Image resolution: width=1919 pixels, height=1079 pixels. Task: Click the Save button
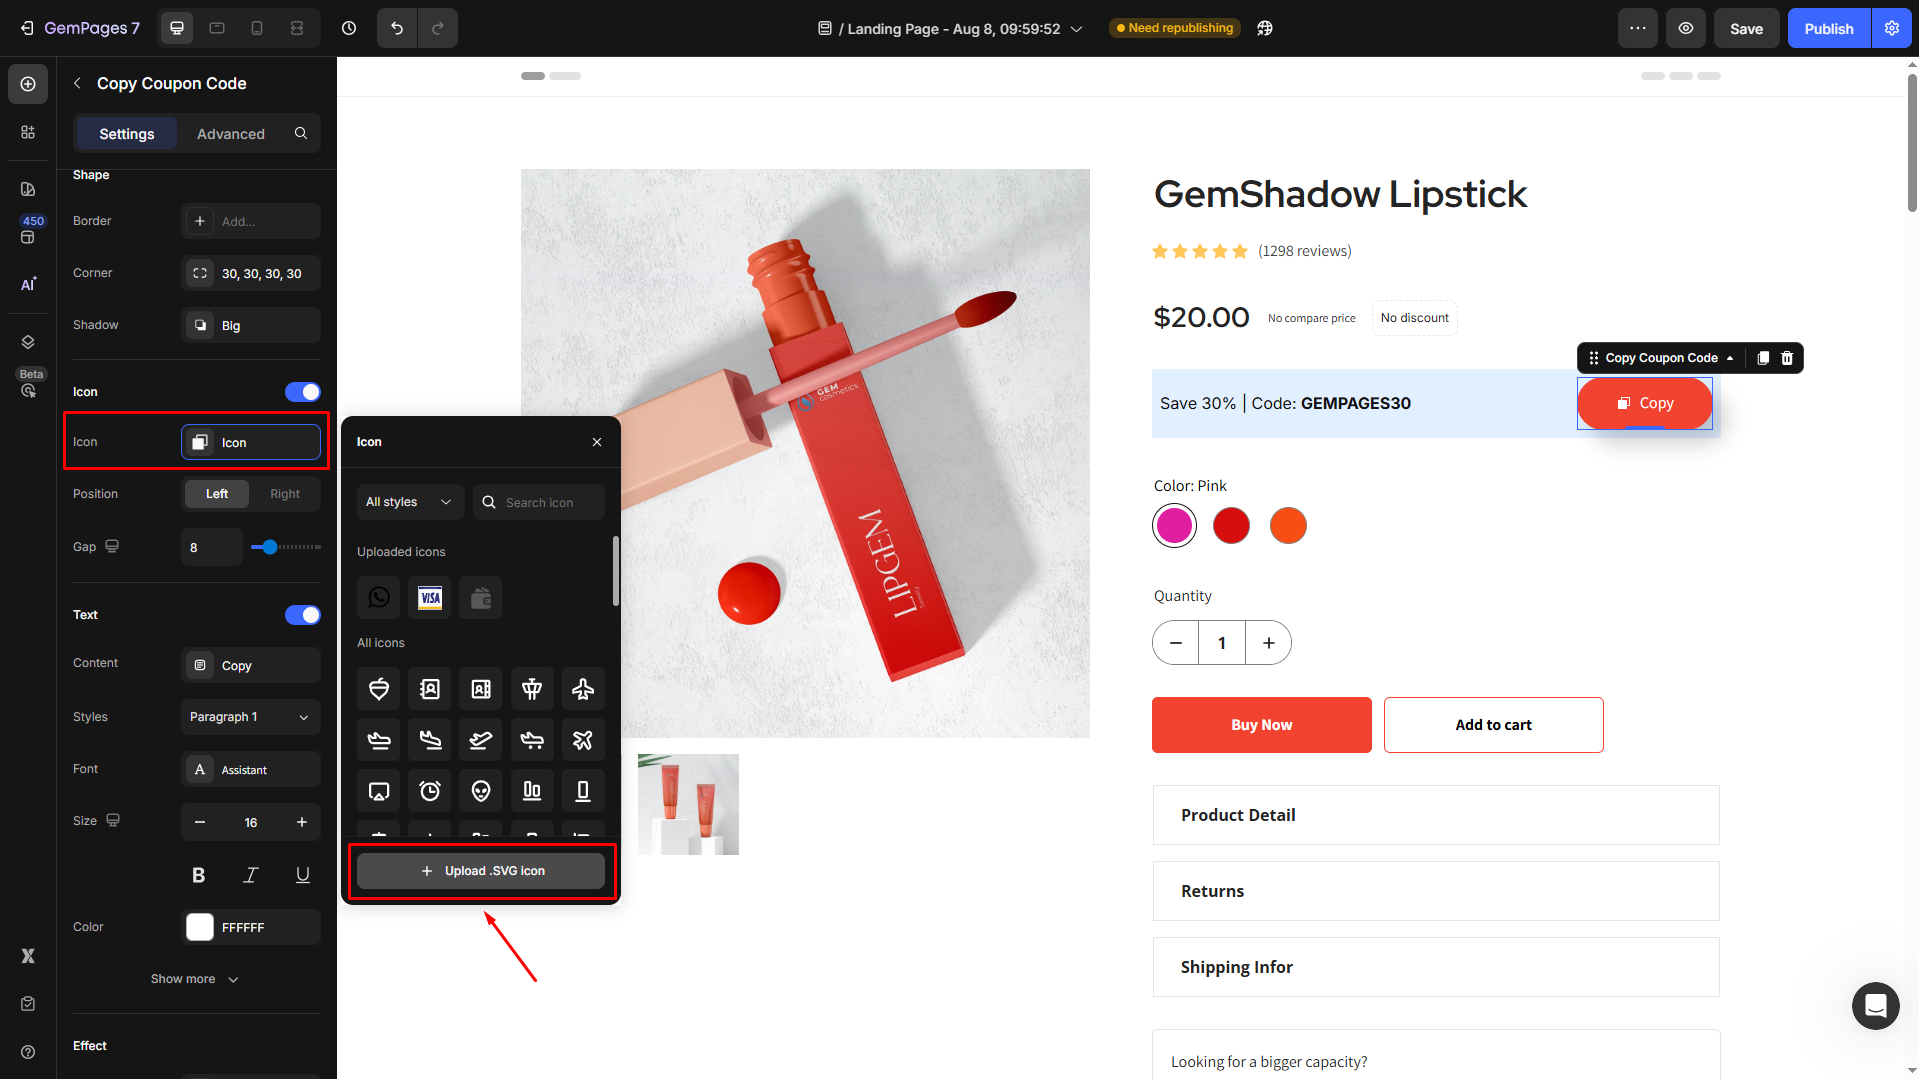(x=1747, y=28)
